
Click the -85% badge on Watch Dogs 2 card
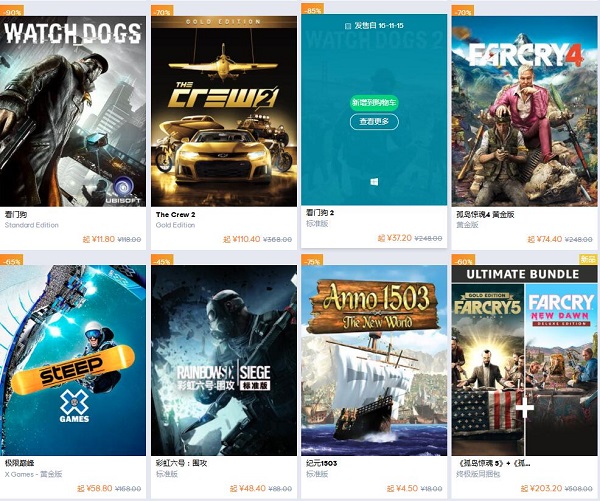point(313,9)
